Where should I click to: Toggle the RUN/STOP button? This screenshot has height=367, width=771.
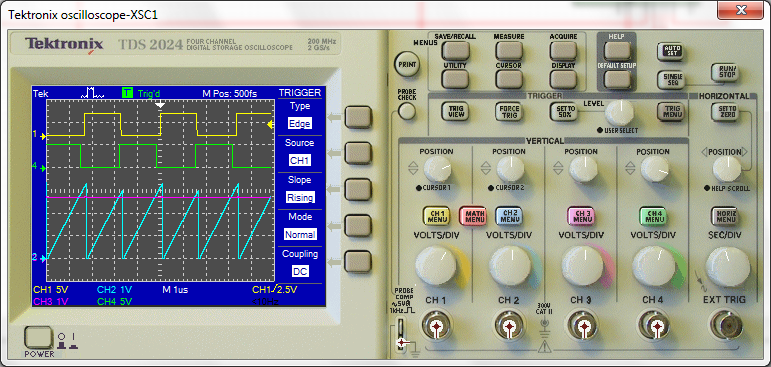(724, 72)
